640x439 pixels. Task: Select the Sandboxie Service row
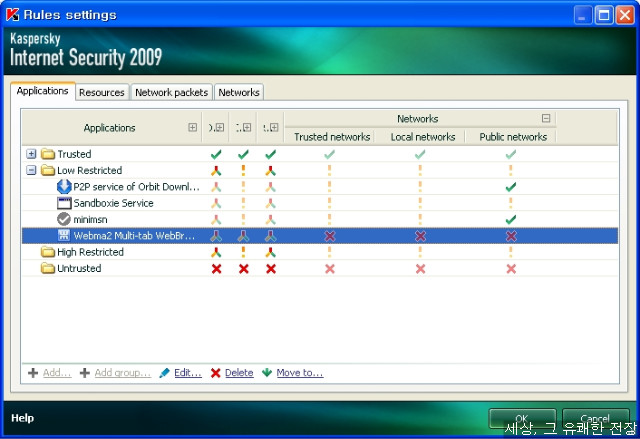tap(320, 203)
